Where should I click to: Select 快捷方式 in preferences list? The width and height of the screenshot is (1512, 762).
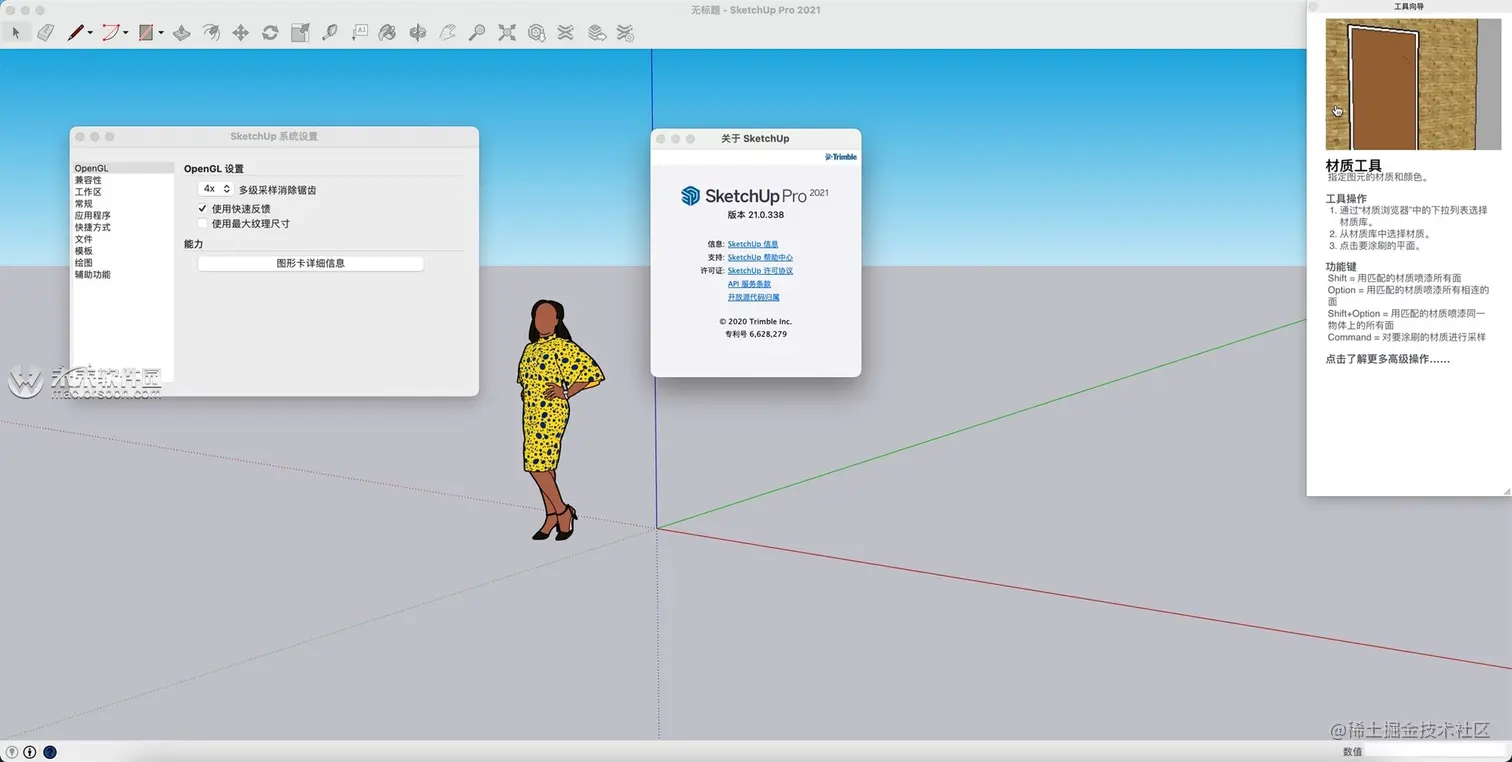pos(123,227)
